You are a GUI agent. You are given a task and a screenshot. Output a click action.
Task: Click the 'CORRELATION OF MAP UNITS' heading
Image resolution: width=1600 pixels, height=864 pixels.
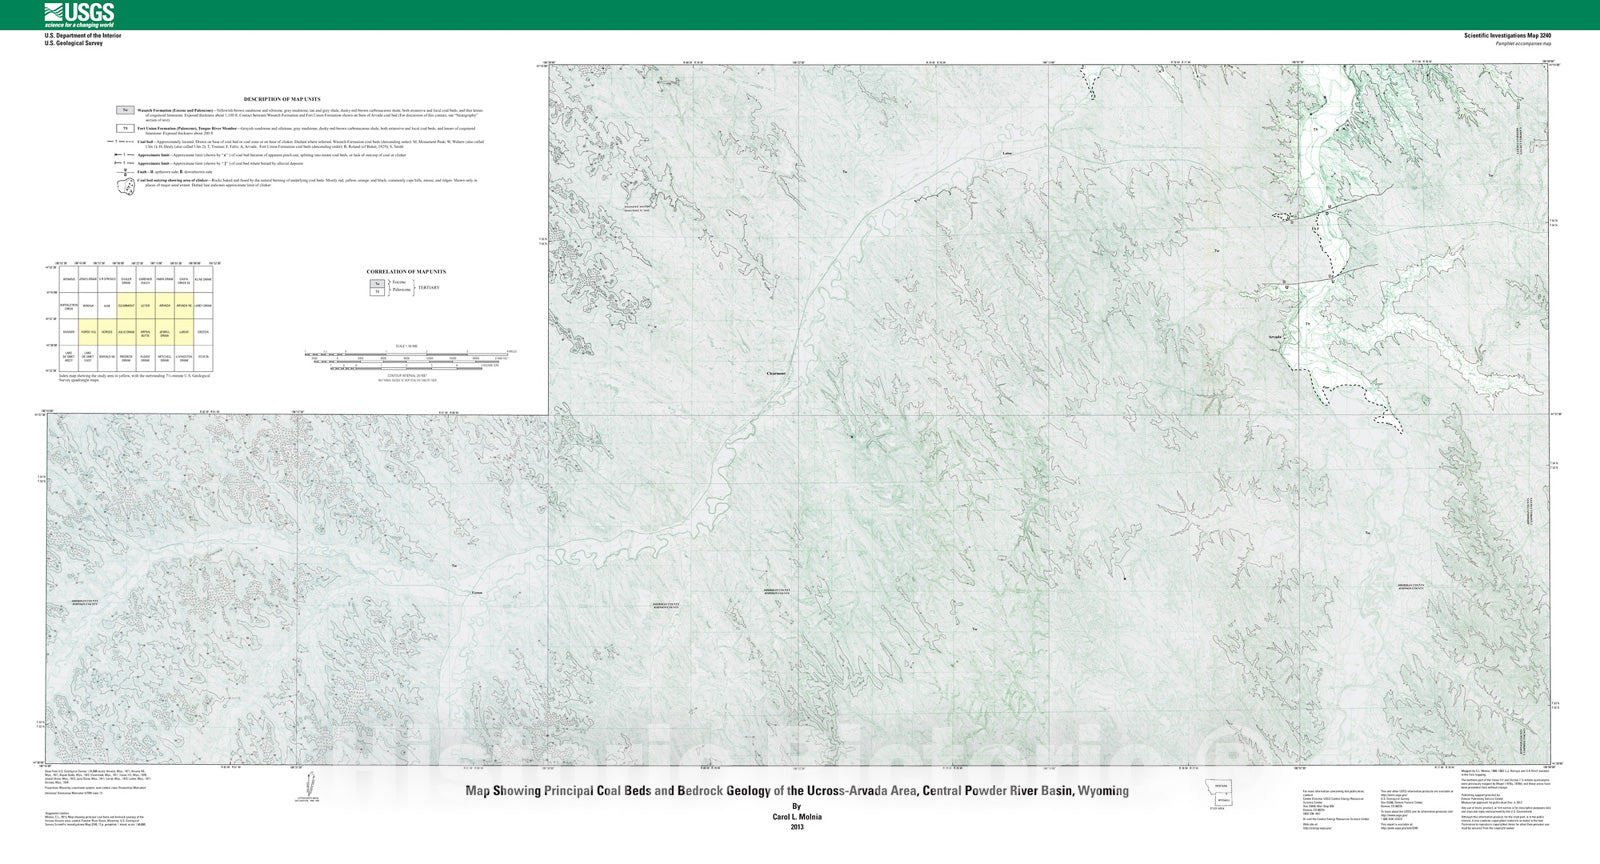[x=406, y=272]
